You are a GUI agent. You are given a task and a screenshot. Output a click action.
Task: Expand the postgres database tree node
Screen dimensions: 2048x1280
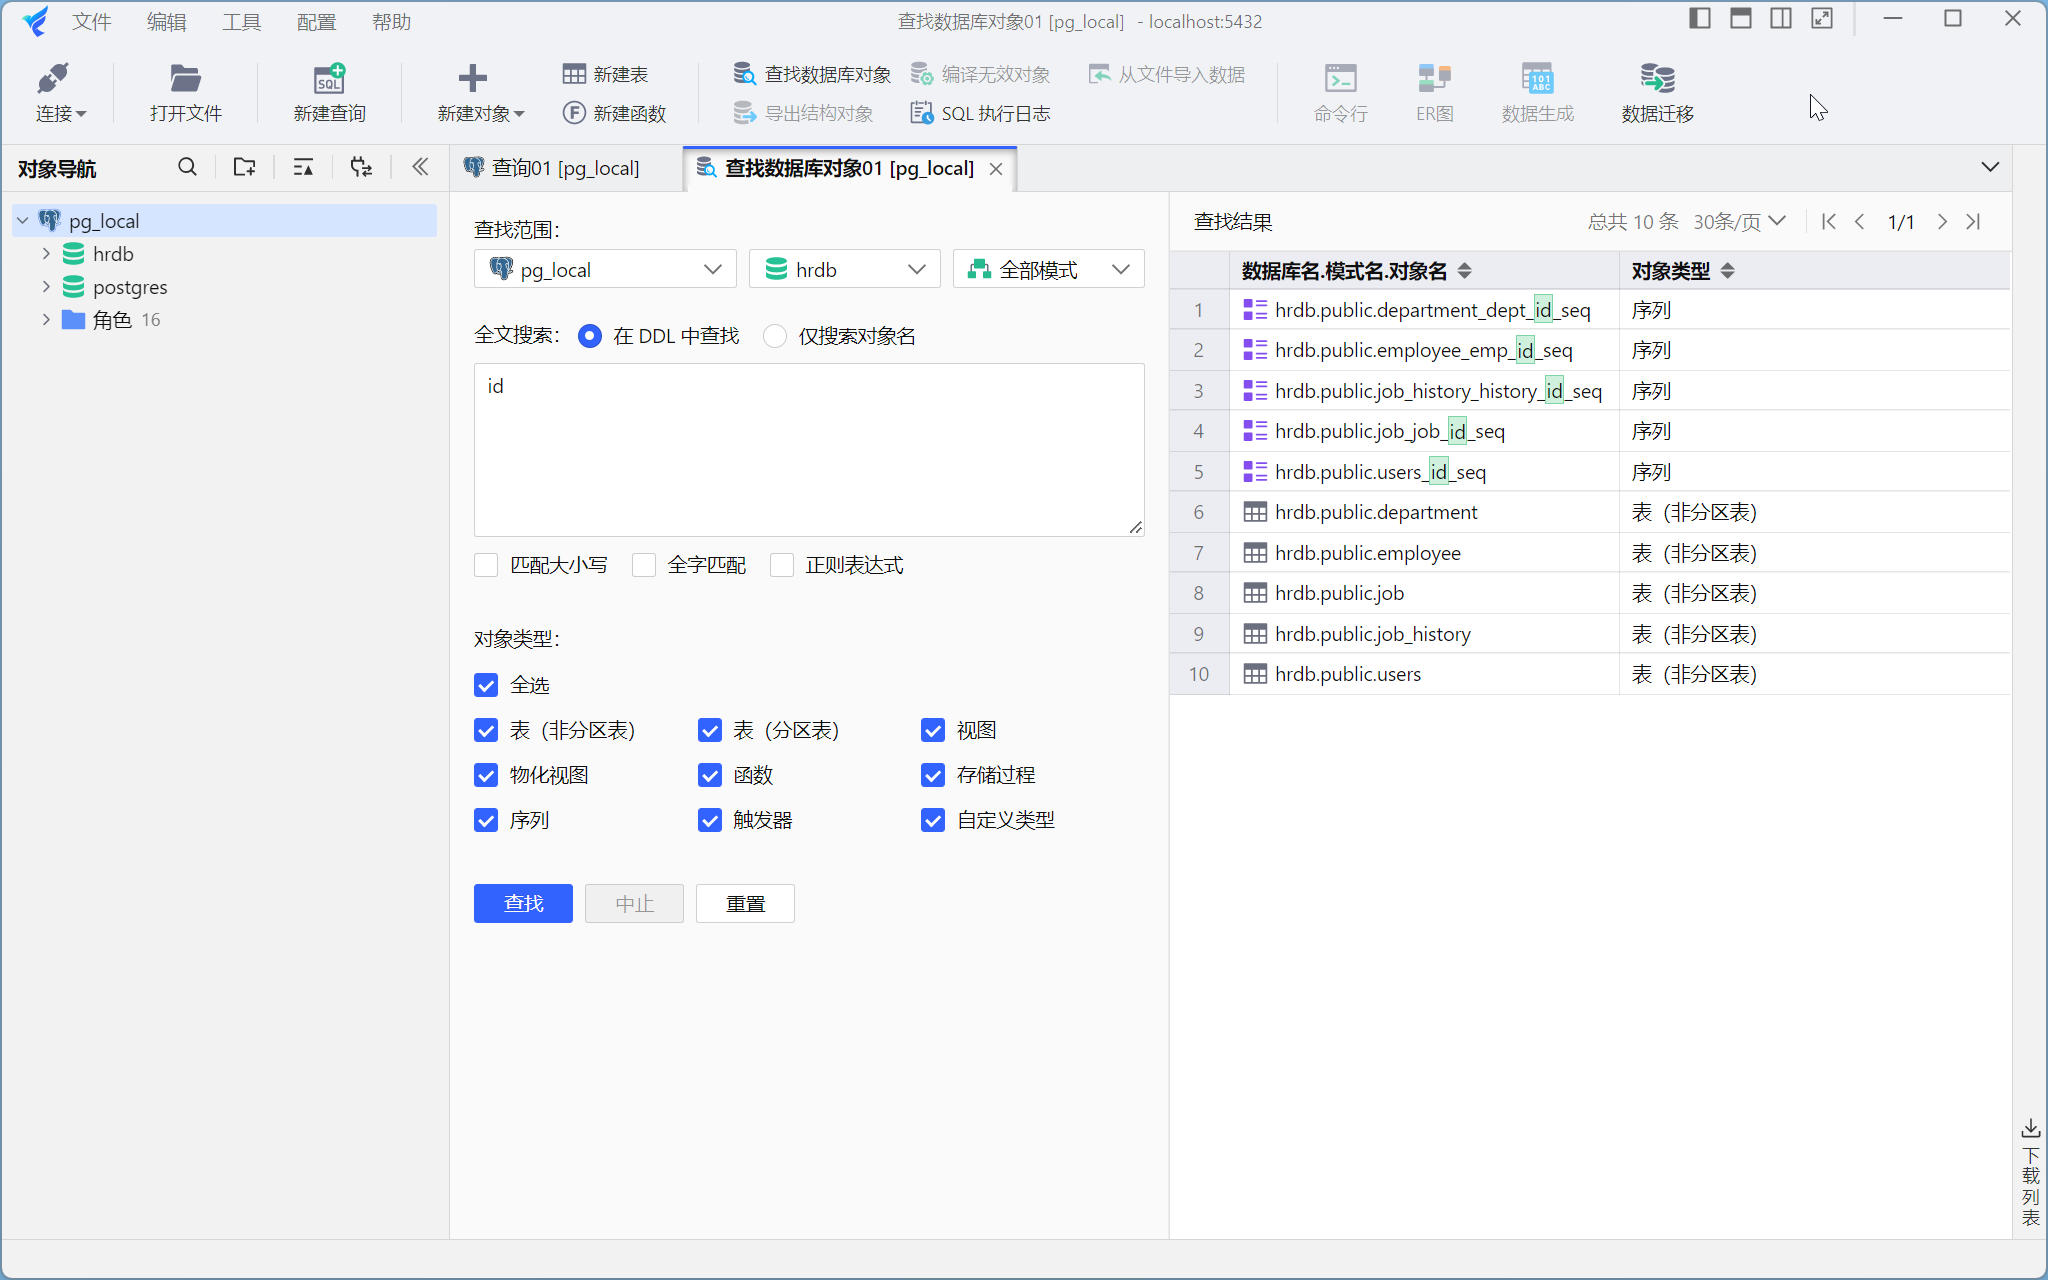(46, 287)
